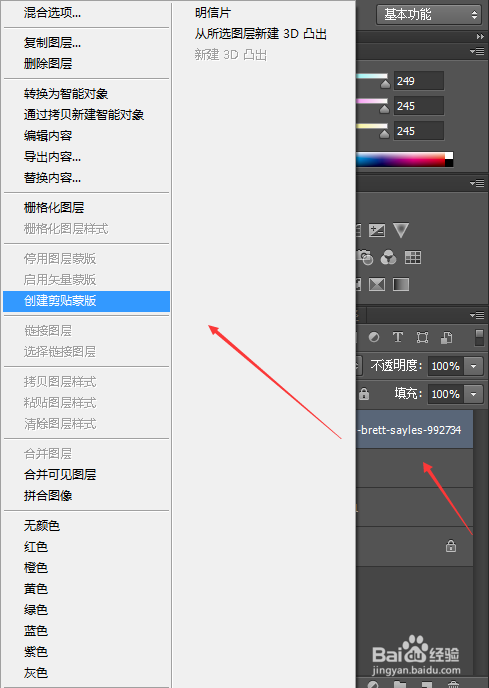This screenshot has height=688, width=489.
Task: Click the greyed 新建 3D 凸出 item
Action: 231,55
